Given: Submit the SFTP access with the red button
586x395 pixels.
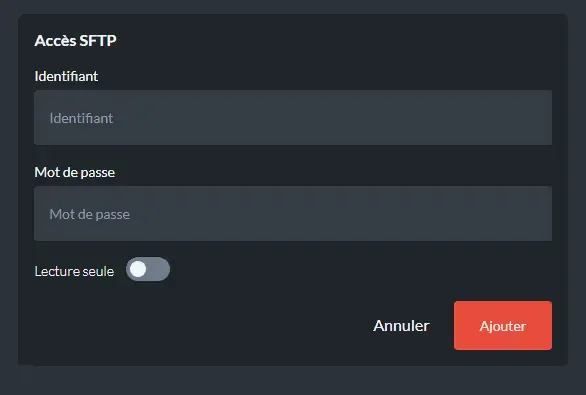Looking at the screenshot, I should coord(503,325).
